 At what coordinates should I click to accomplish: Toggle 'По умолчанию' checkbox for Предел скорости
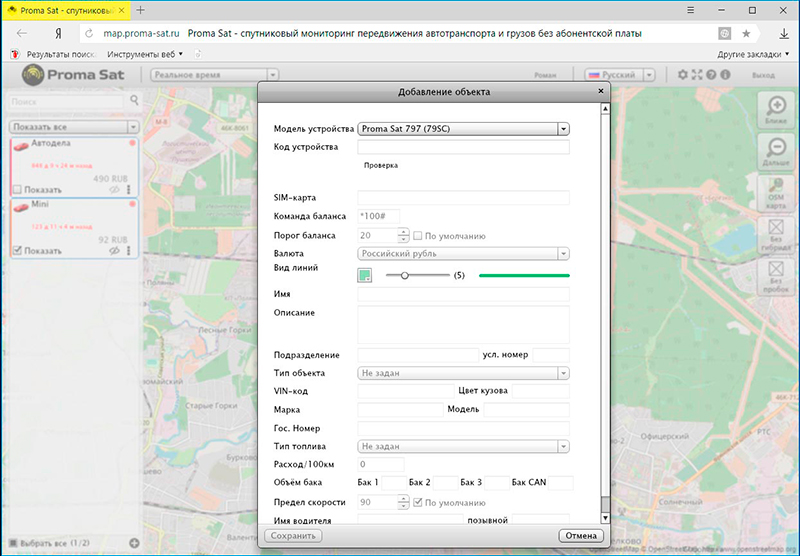418,502
